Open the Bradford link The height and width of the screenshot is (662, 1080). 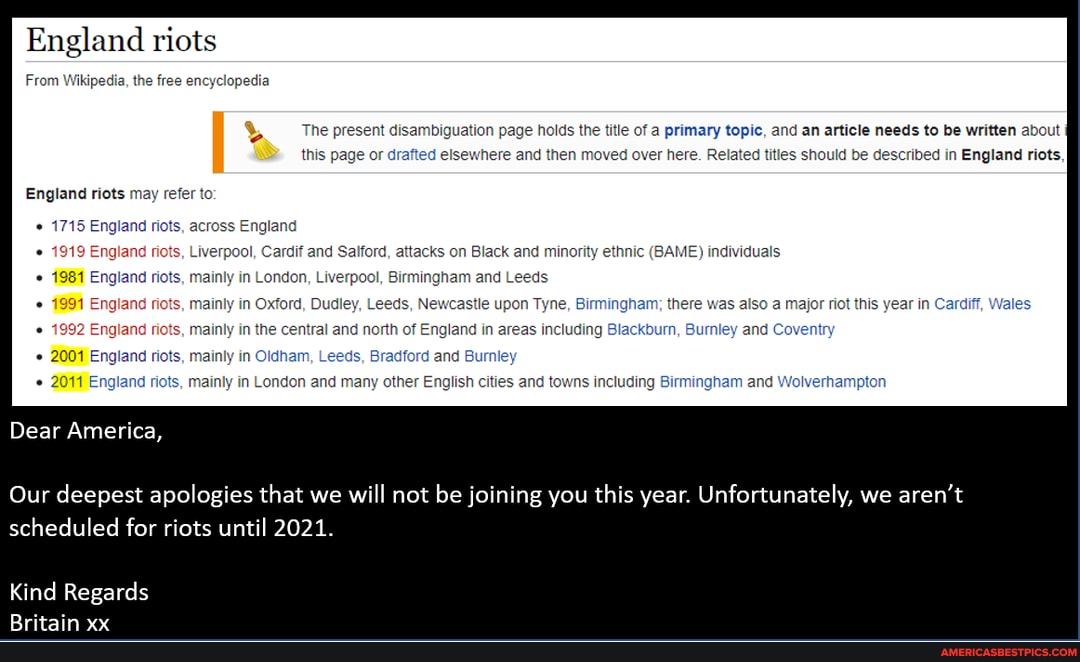[x=399, y=356]
